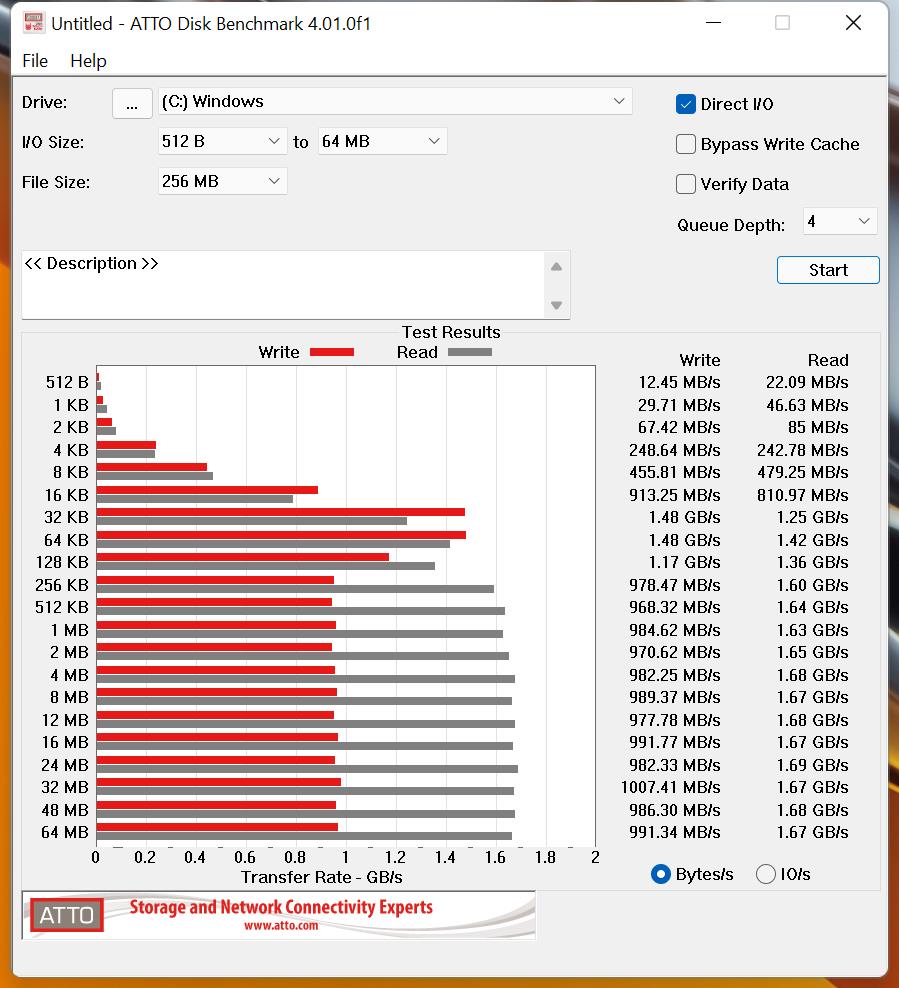Click the 32 KB write bar in chart

(x=280, y=512)
